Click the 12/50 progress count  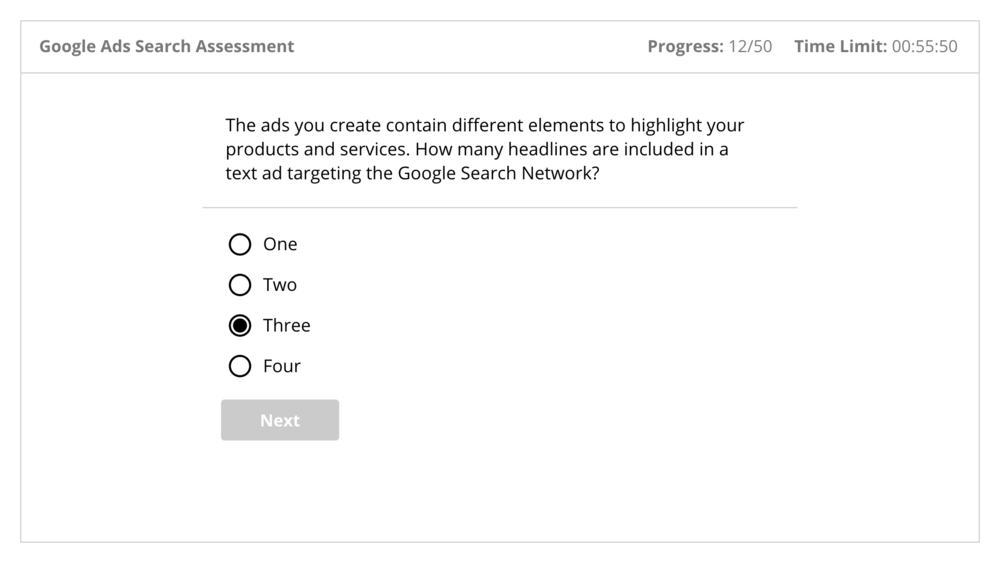[749, 46]
